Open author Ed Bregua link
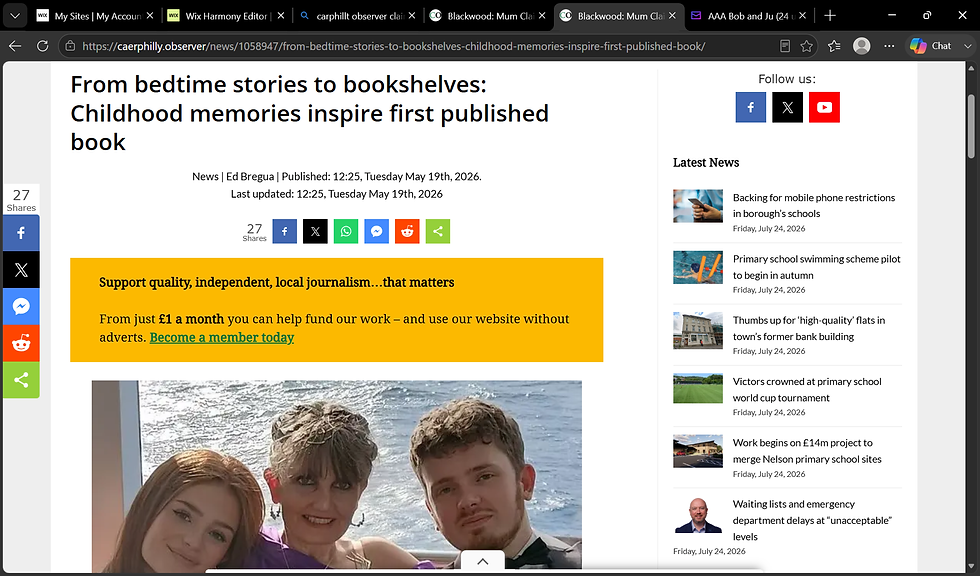Screen dimensions: 980x576 (250, 176)
